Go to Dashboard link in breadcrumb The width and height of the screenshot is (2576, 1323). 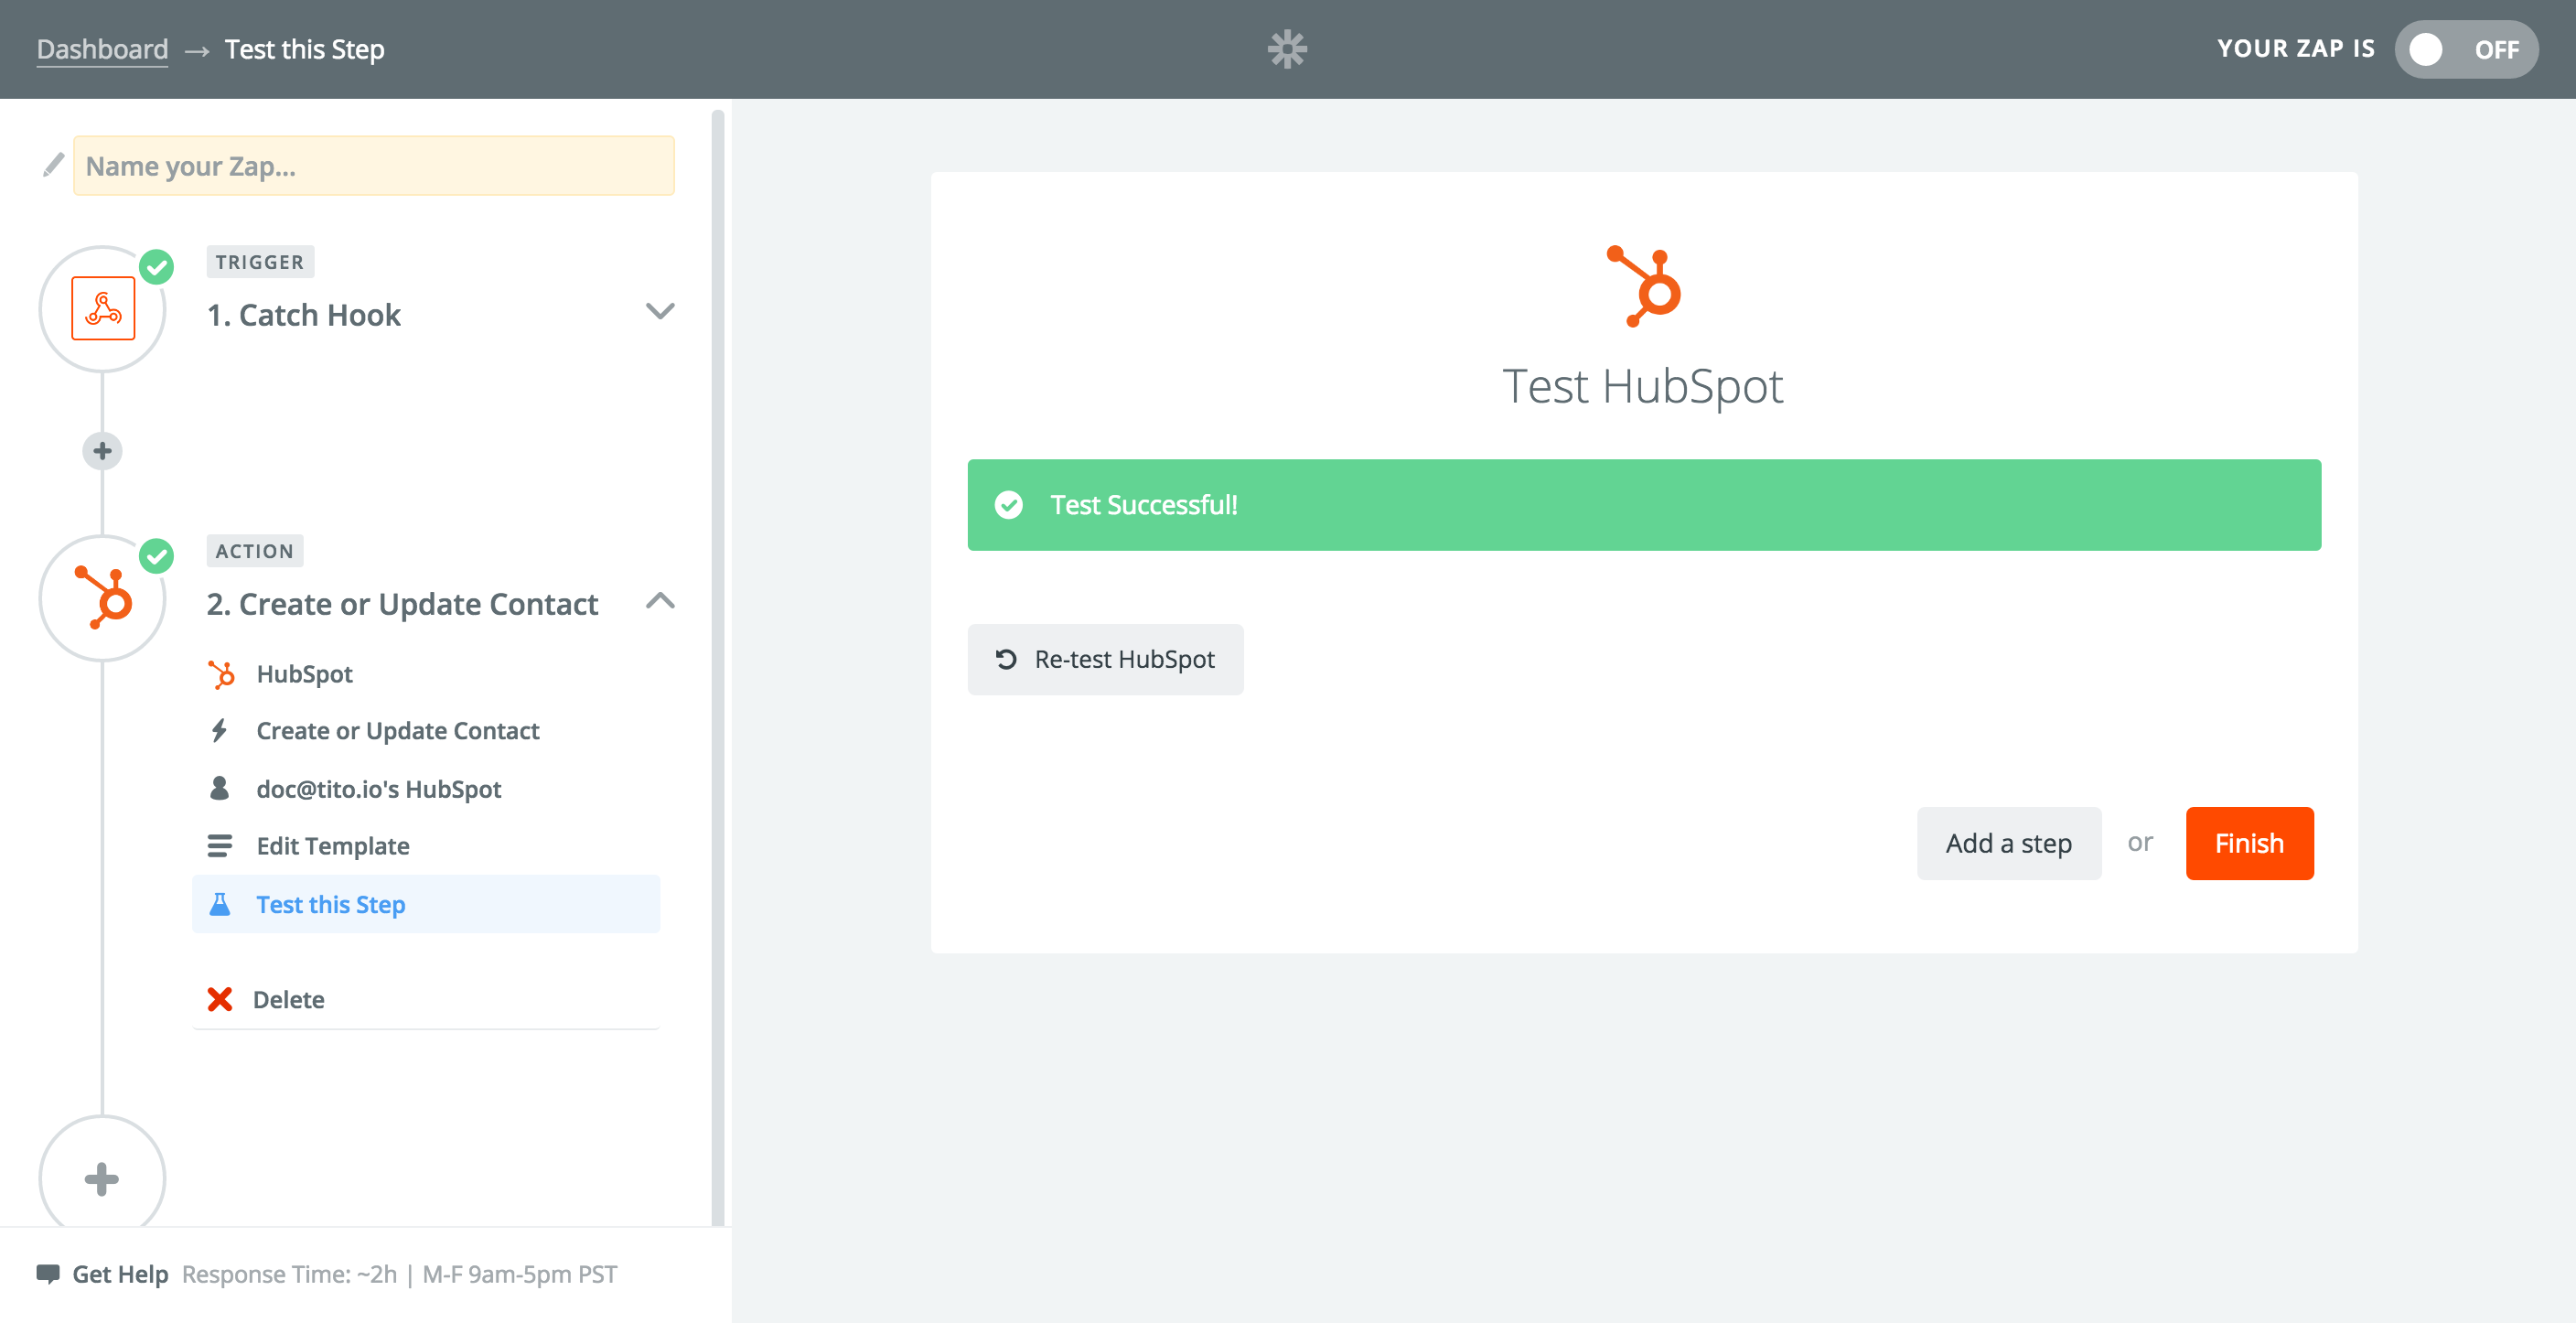[x=102, y=49]
